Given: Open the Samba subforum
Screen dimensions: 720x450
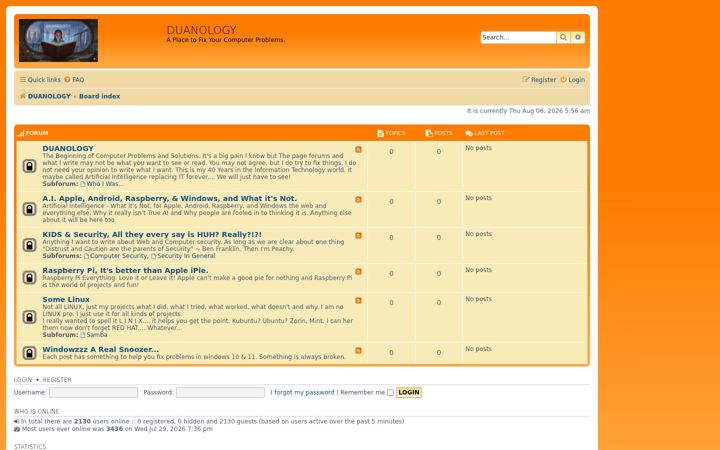Looking at the screenshot, I should pyautogui.click(x=94, y=335).
